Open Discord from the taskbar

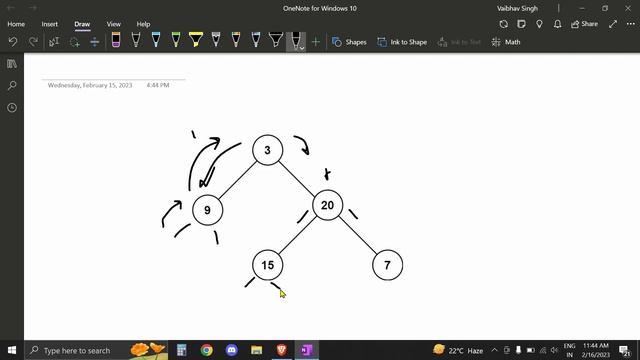point(231,350)
